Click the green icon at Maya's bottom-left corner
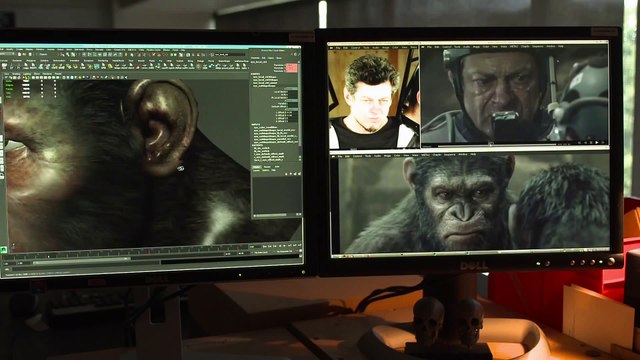 pyautogui.click(x=3, y=250)
